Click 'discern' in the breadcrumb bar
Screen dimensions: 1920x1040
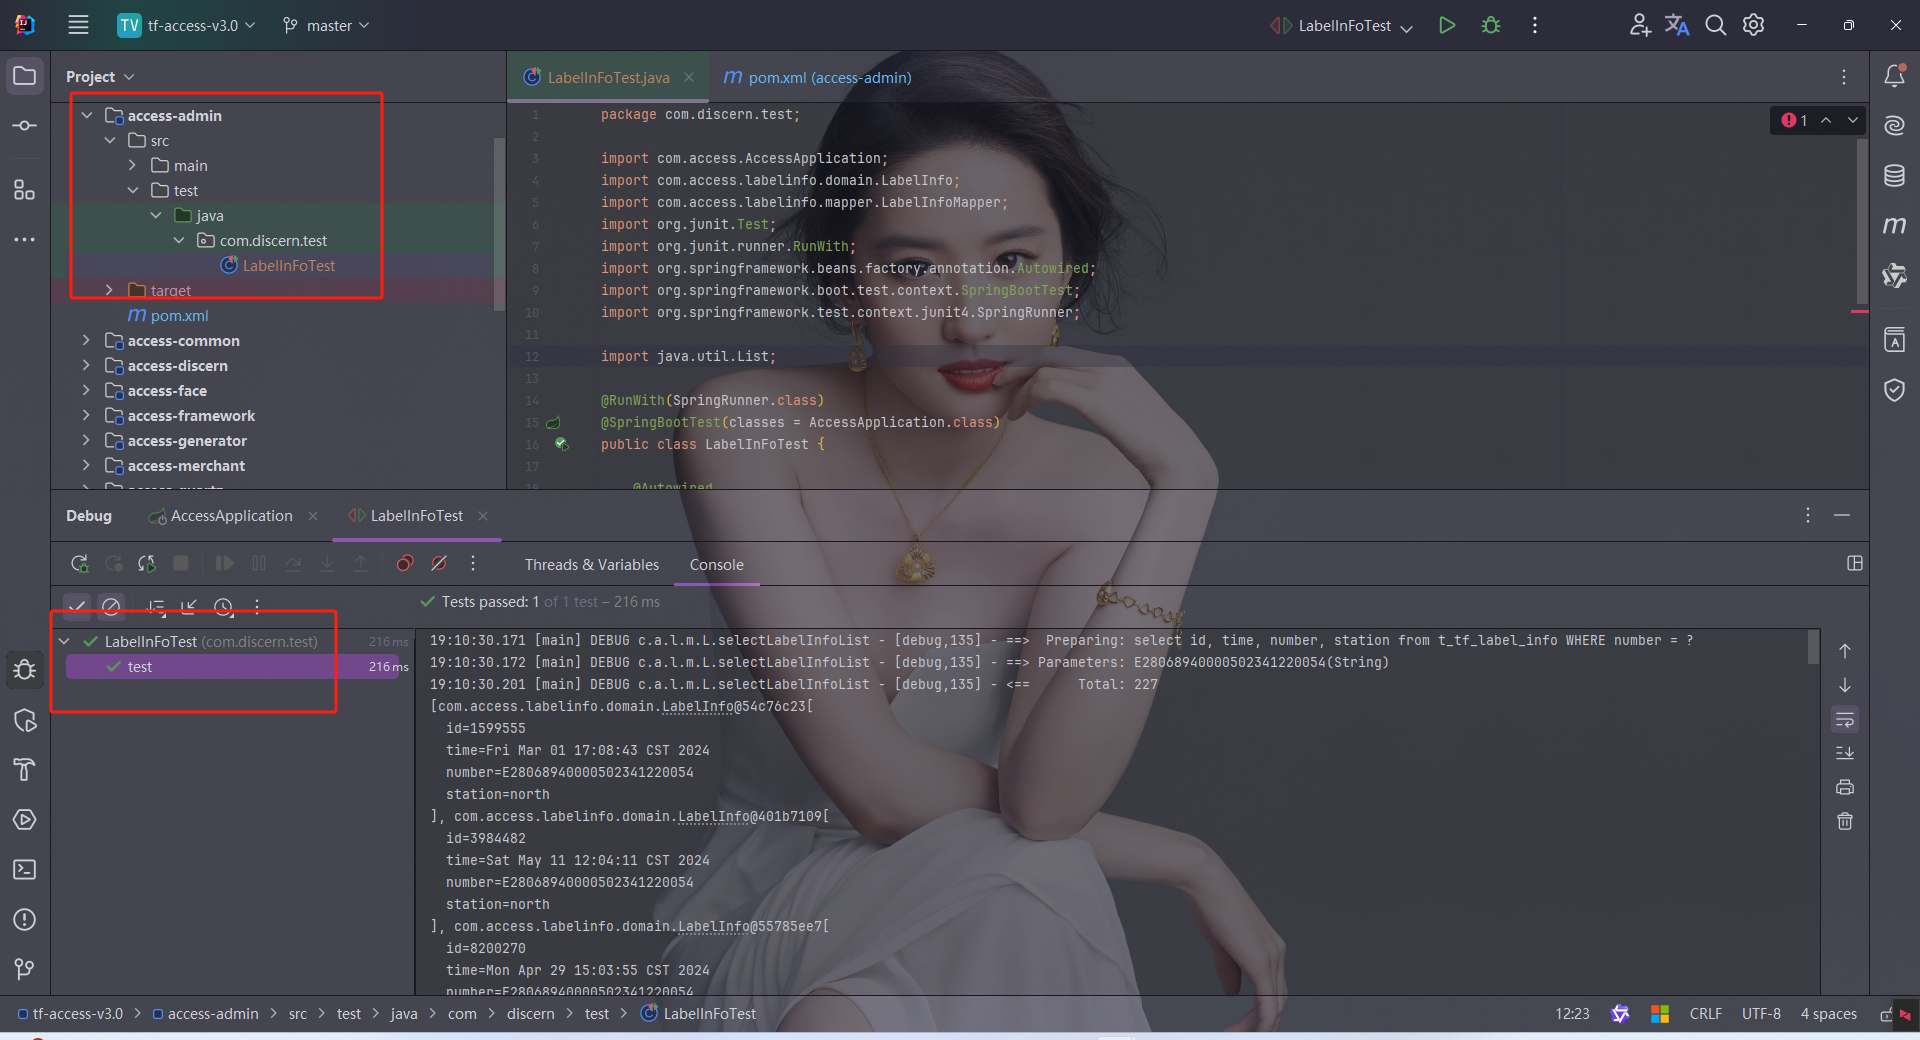coord(531,1013)
